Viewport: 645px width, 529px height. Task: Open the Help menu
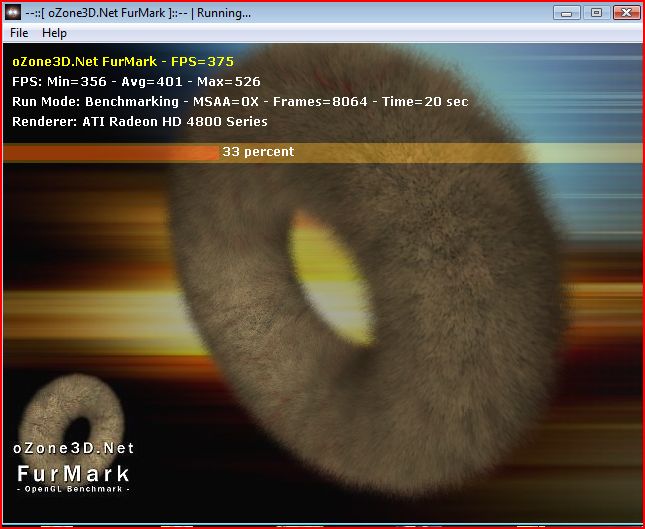coord(54,33)
